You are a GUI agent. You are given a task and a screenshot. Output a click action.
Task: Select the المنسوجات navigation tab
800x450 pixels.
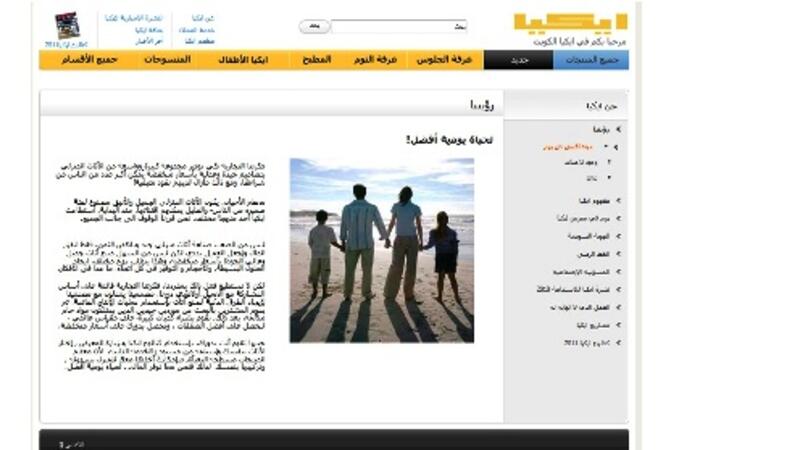tap(167, 60)
